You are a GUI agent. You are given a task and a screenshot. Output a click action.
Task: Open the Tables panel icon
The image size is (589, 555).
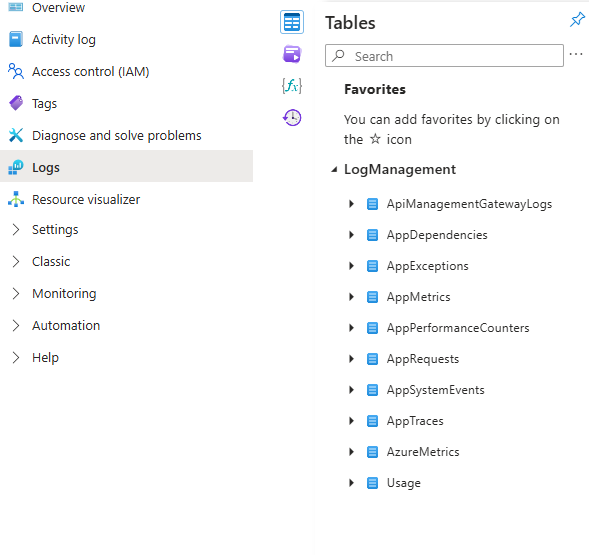[292, 22]
